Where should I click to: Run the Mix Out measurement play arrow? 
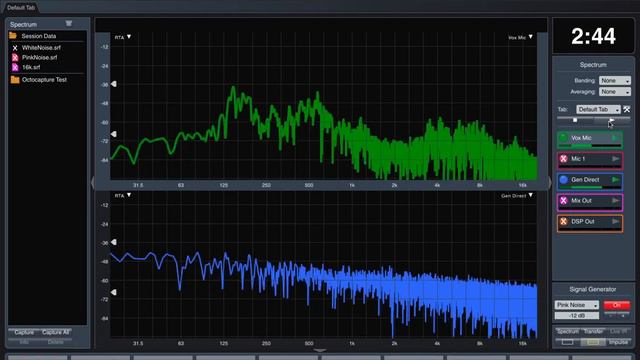[x=616, y=200]
